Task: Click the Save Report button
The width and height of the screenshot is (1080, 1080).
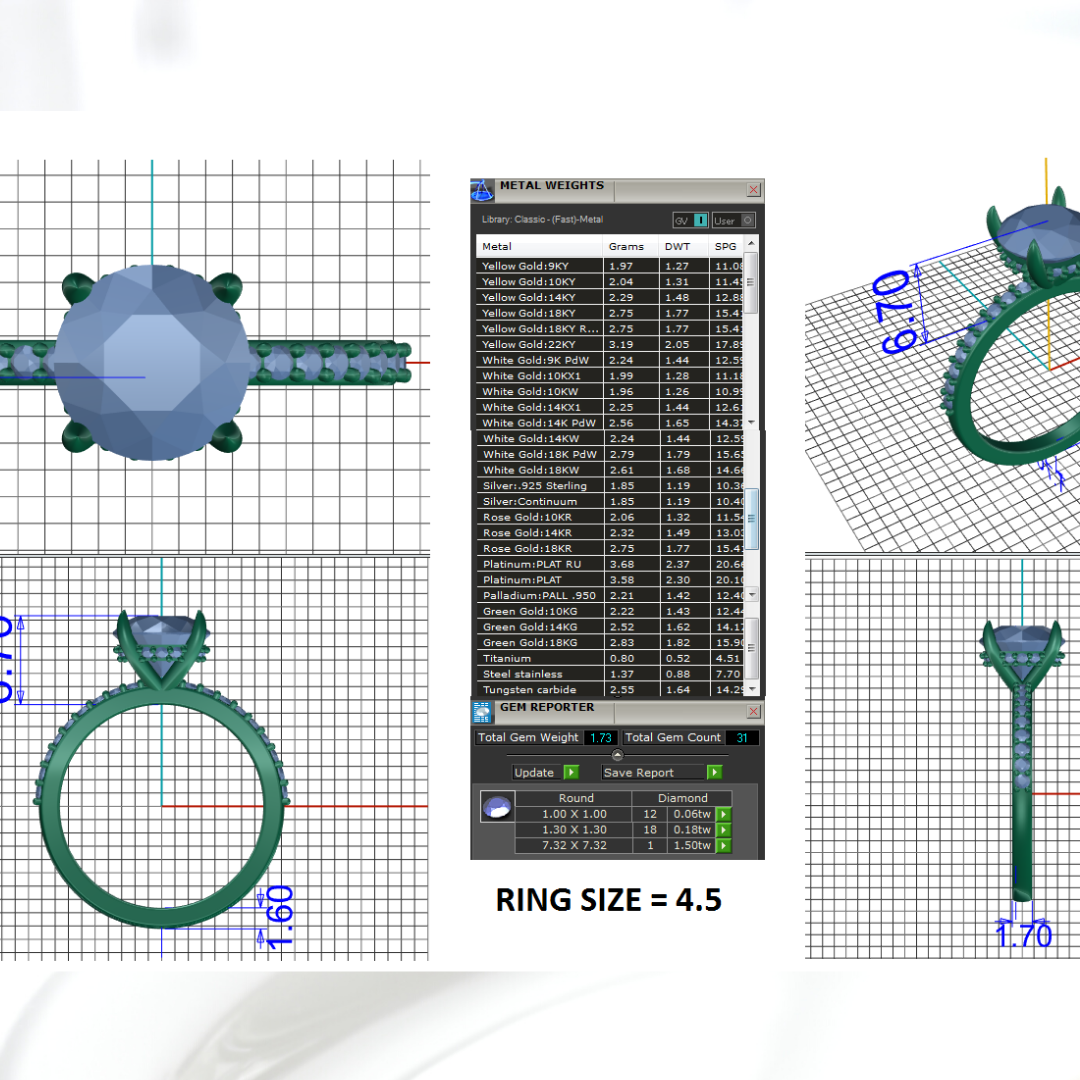Action: click(x=661, y=772)
